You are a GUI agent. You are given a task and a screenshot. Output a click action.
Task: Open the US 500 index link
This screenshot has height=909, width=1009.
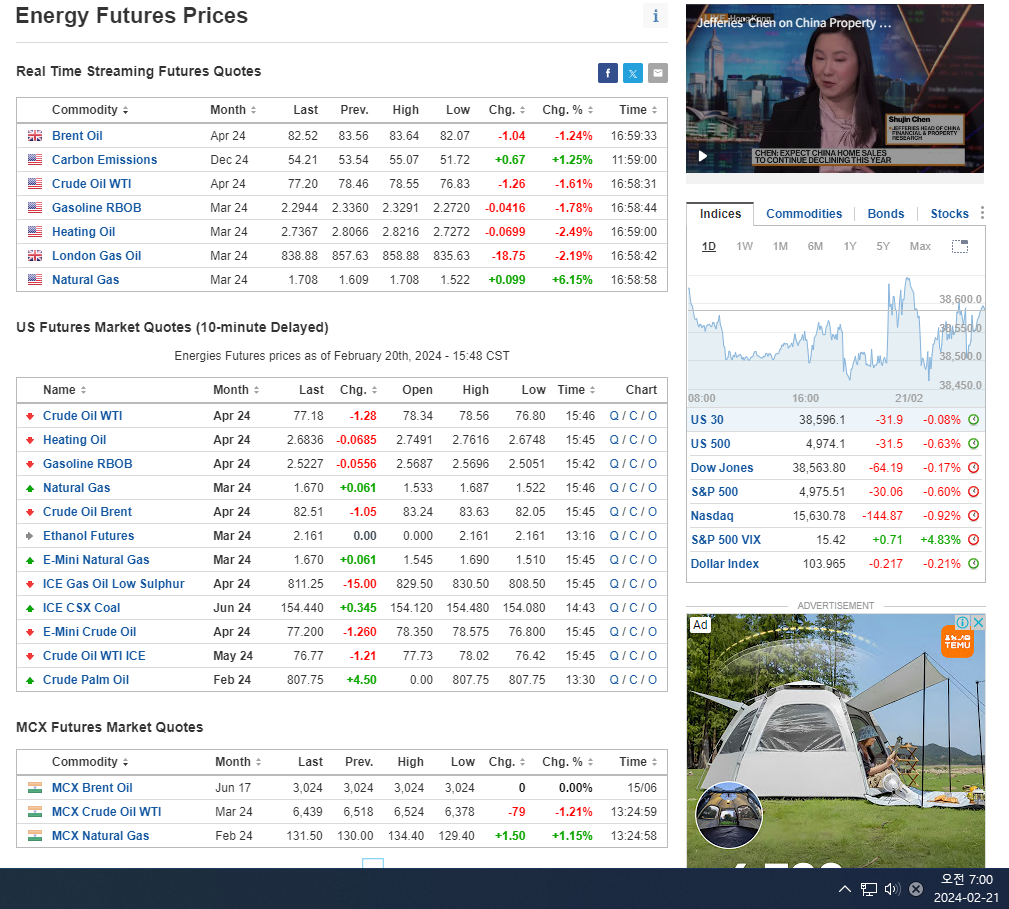point(710,444)
